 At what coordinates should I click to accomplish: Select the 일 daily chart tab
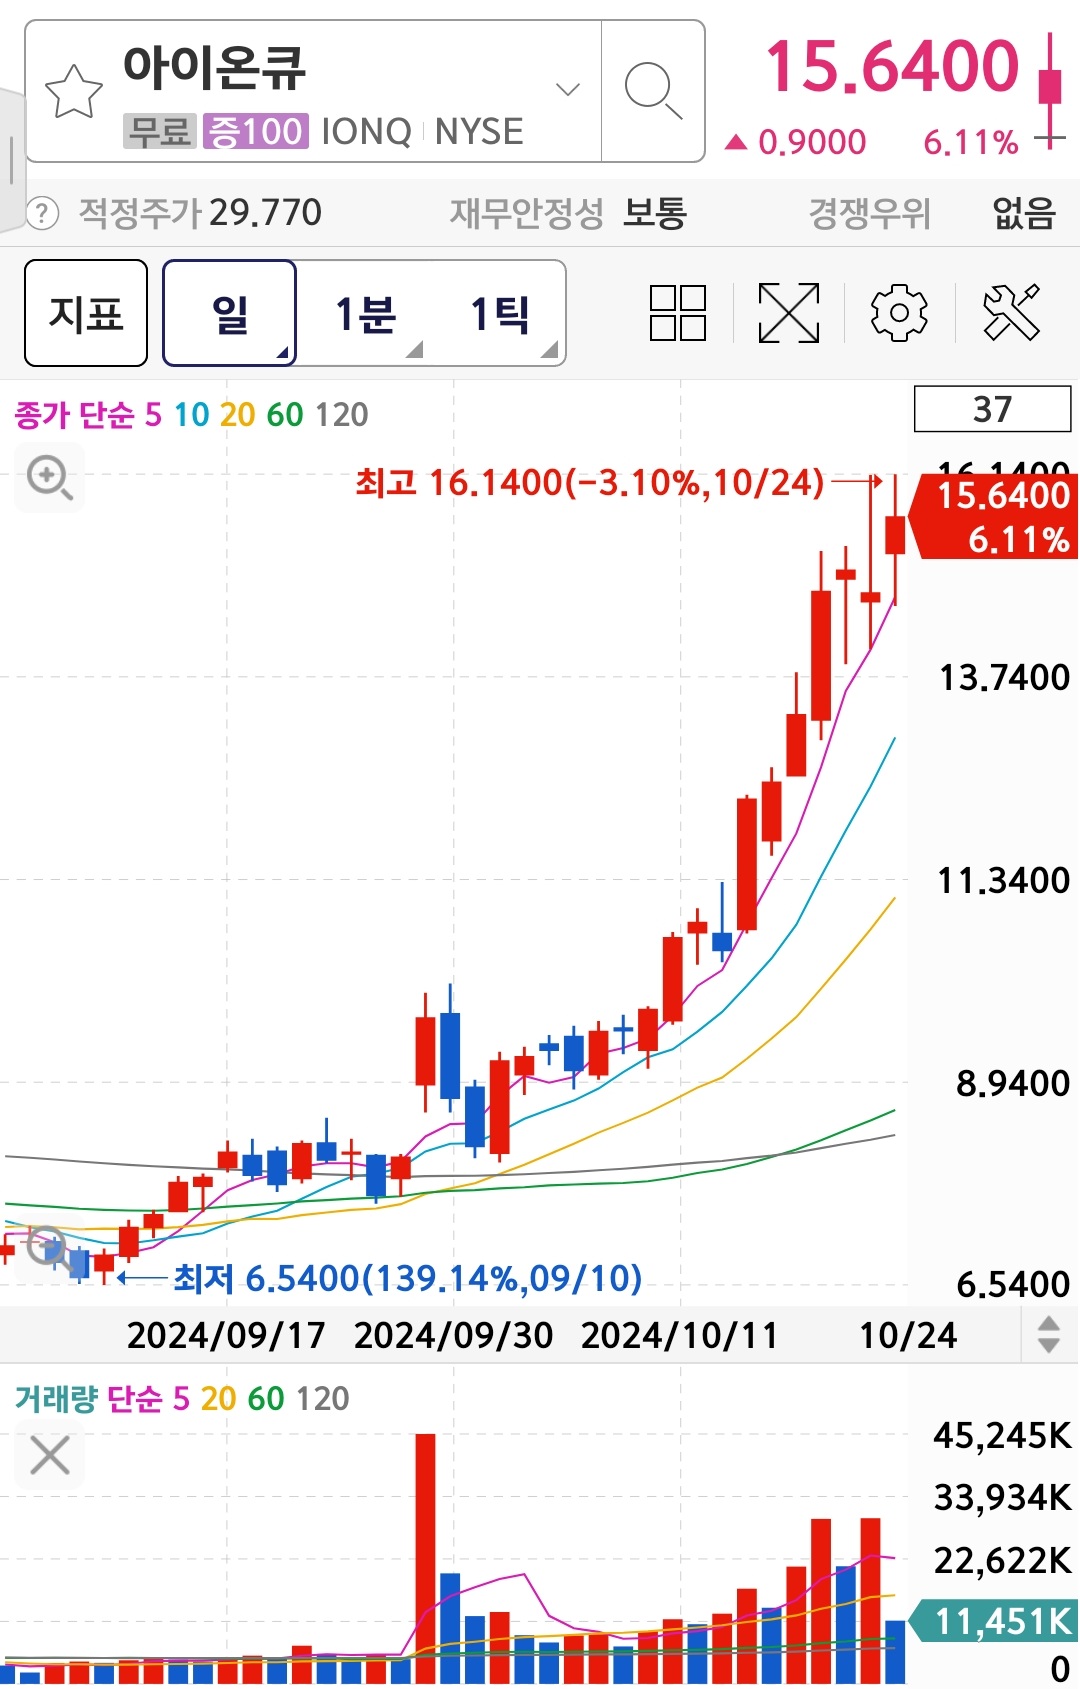point(230,313)
